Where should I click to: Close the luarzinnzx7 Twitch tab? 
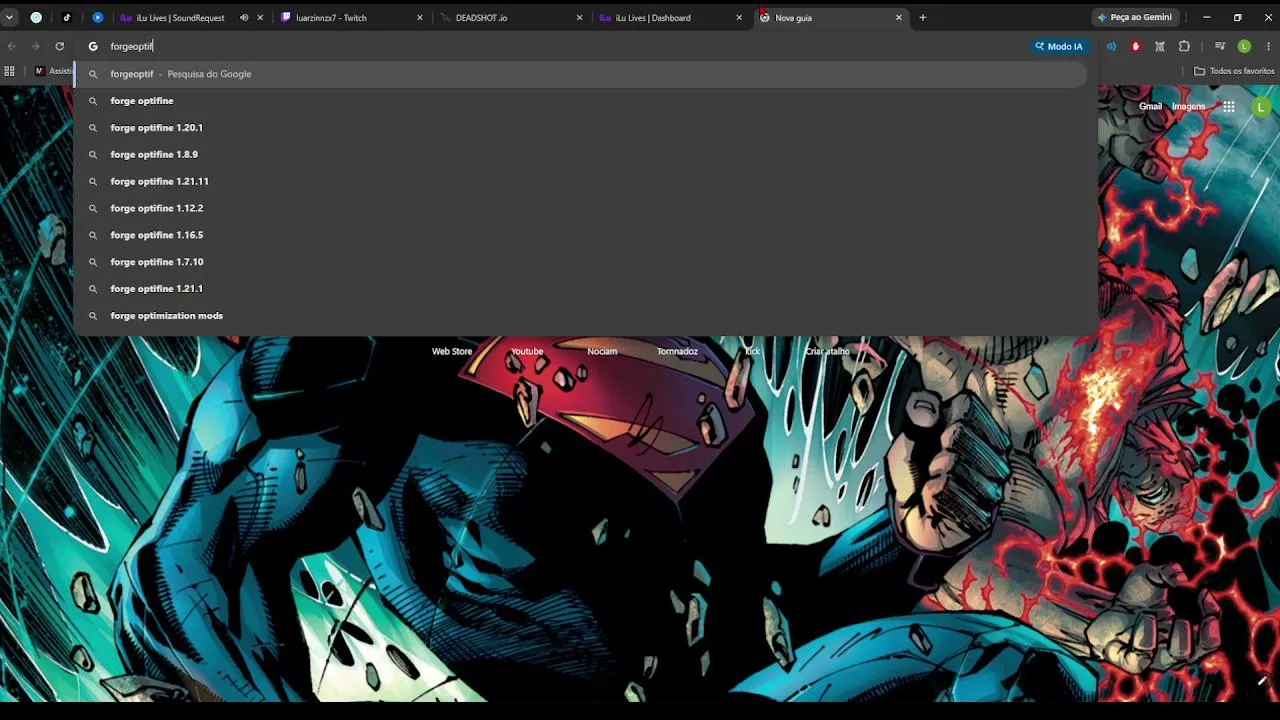[420, 17]
